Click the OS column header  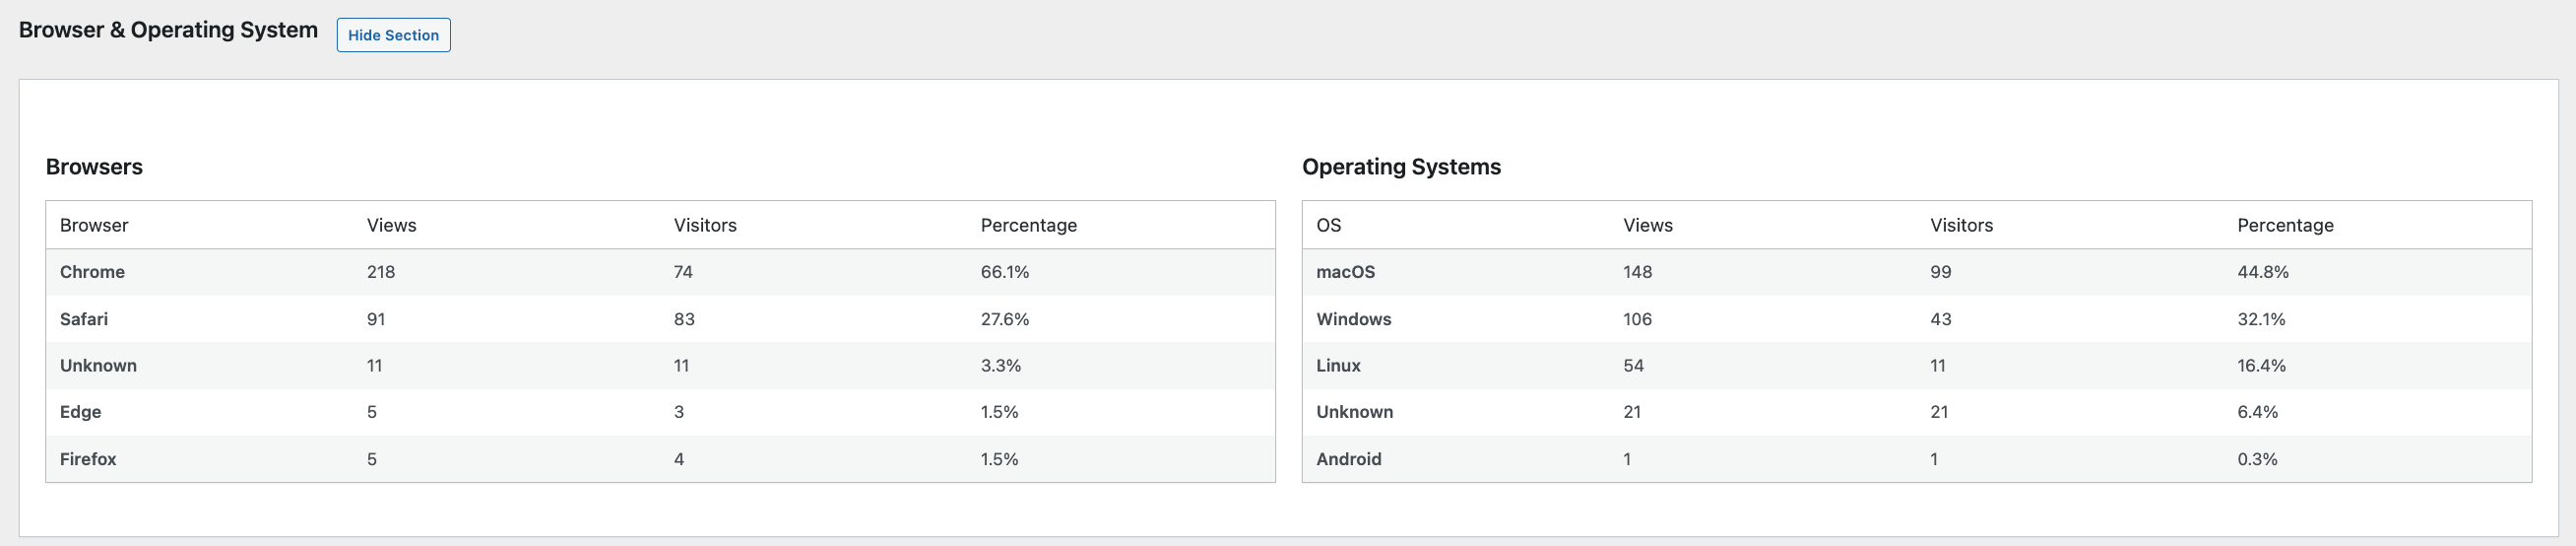pos(1328,225)
